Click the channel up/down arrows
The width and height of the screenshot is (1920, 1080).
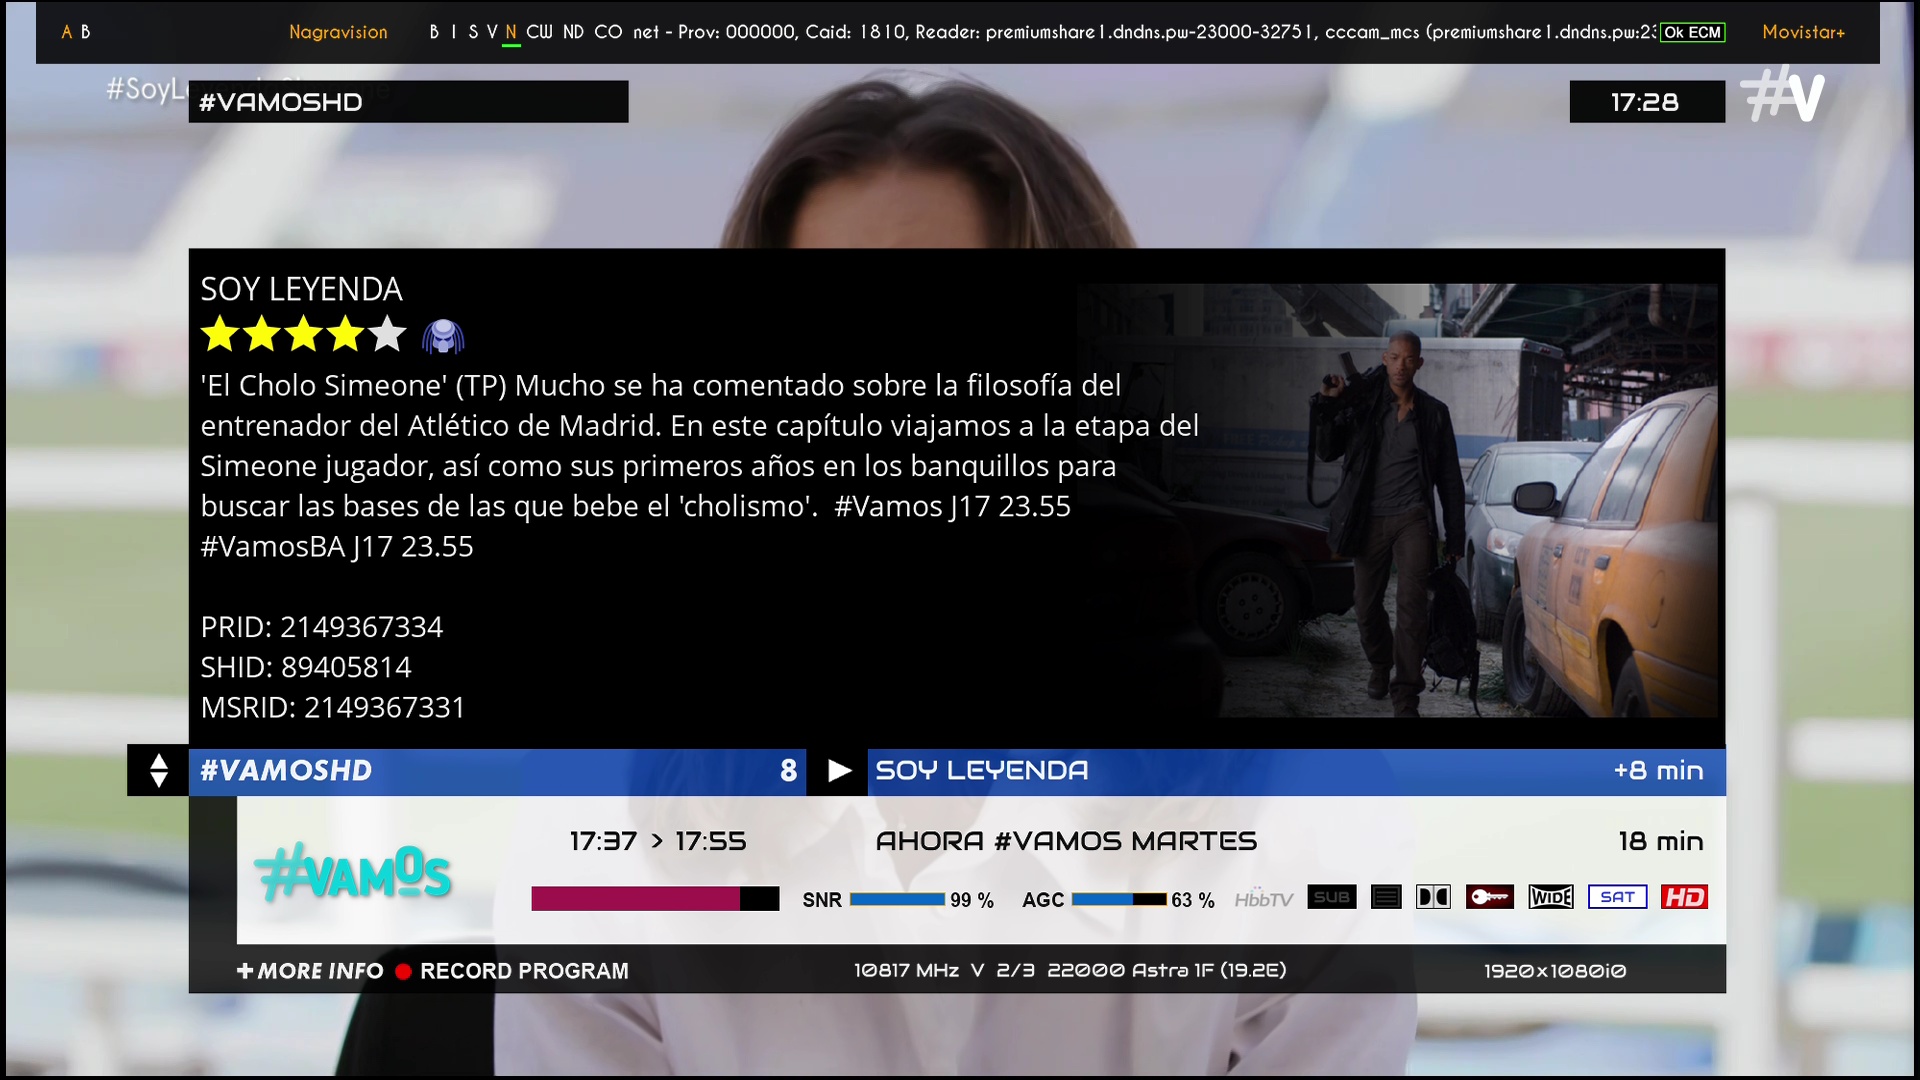[158, 771]
